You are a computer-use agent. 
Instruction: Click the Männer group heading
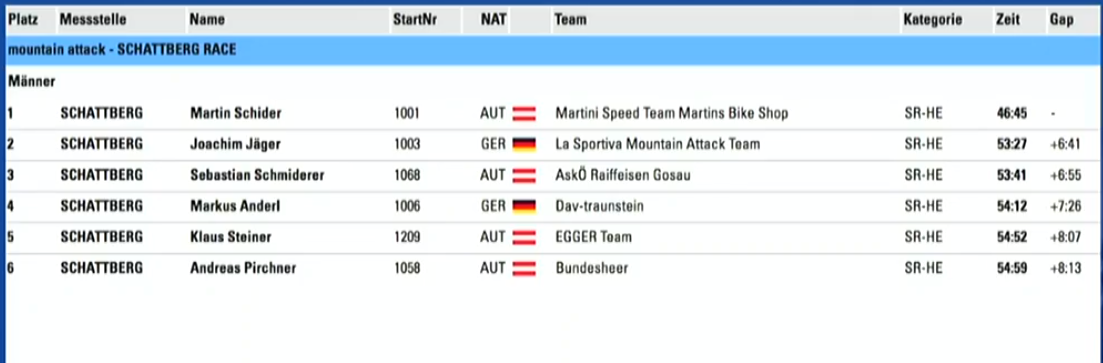32,82
